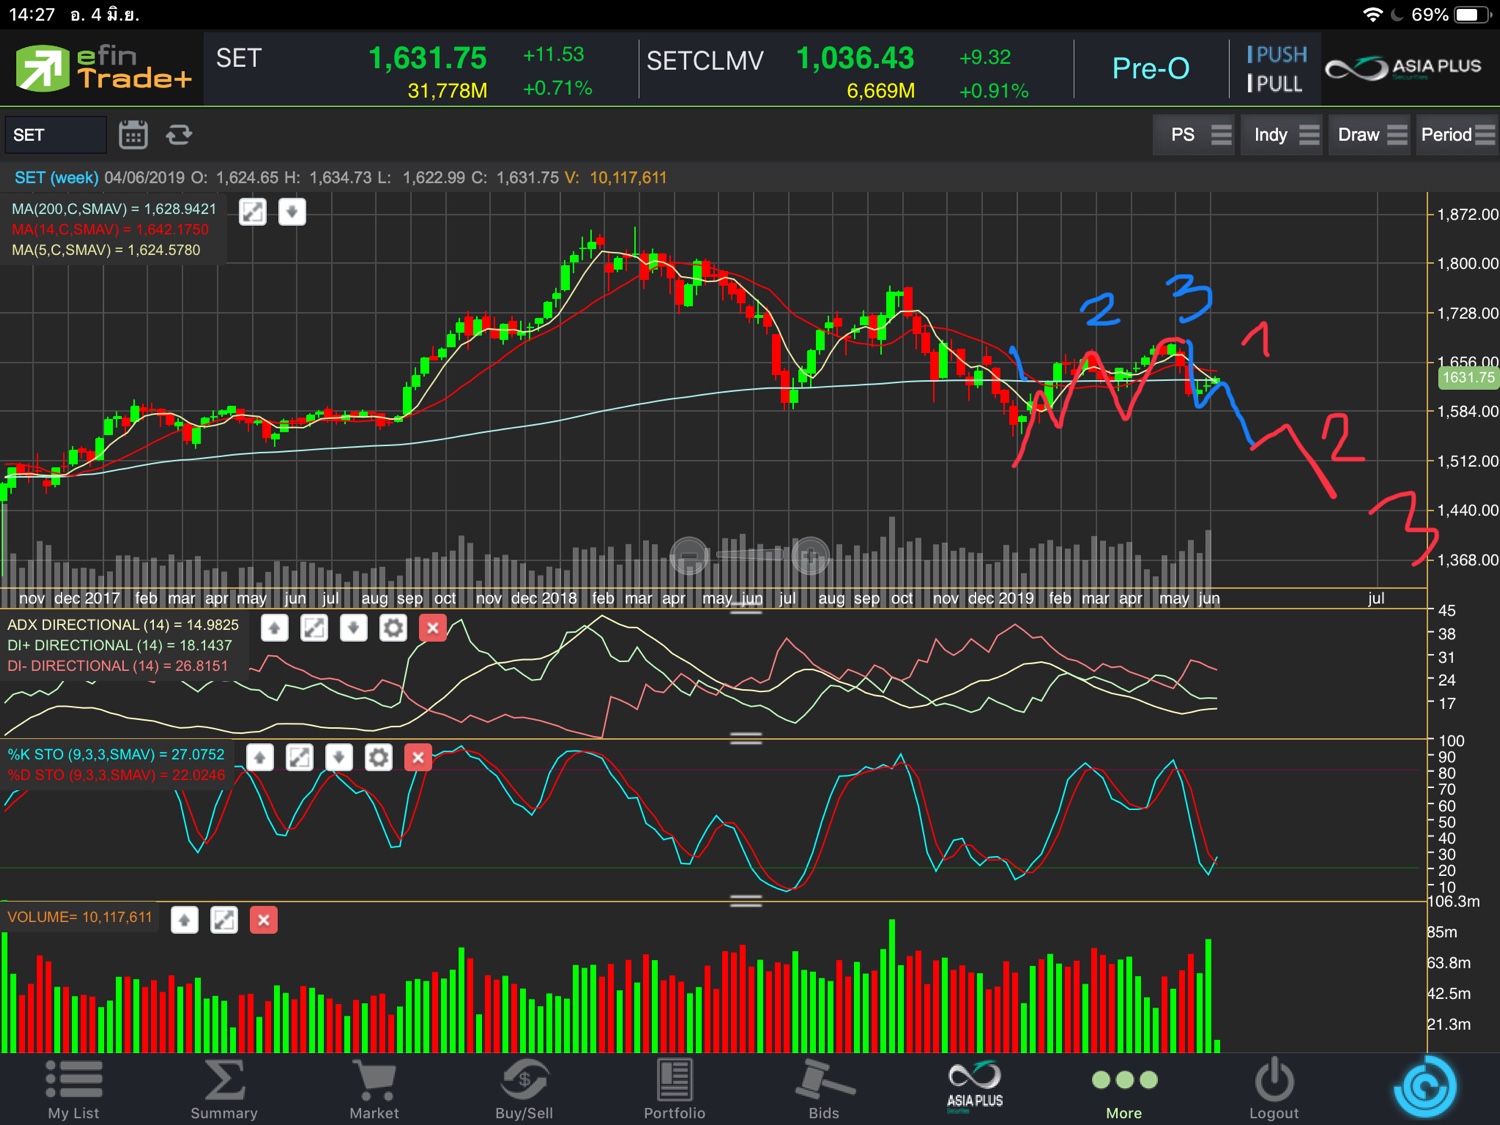
Task: Open settings gear for STO indicator
Action: coord(378,758)
